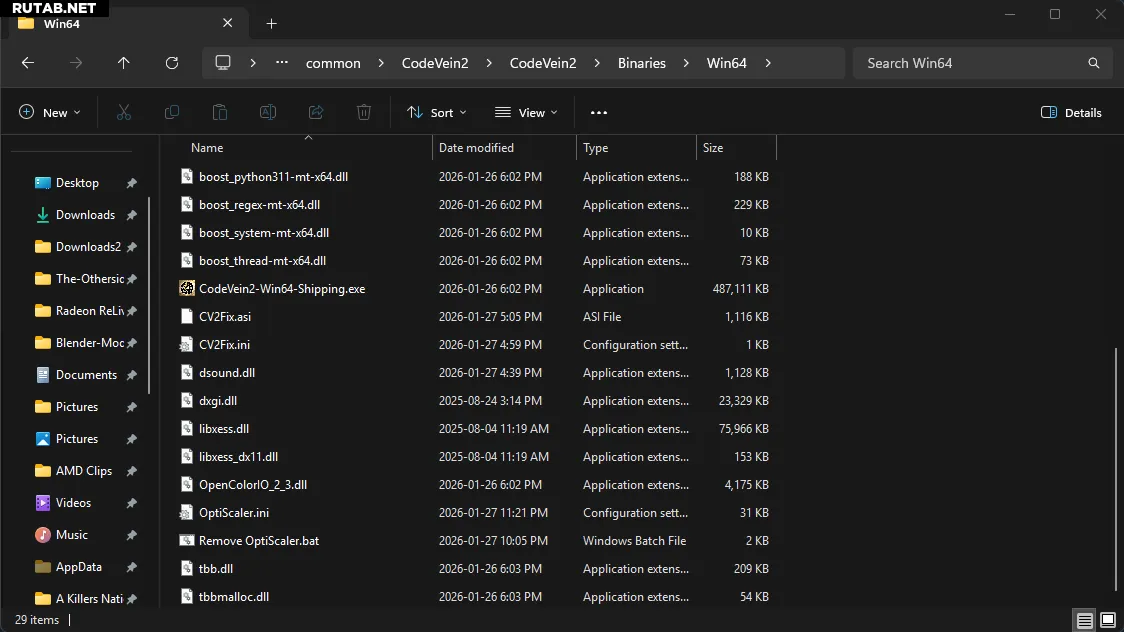The width and height of the screenshot is (1124, 632).
Task: Switch to details list view layout
Action: [1084, 620]
